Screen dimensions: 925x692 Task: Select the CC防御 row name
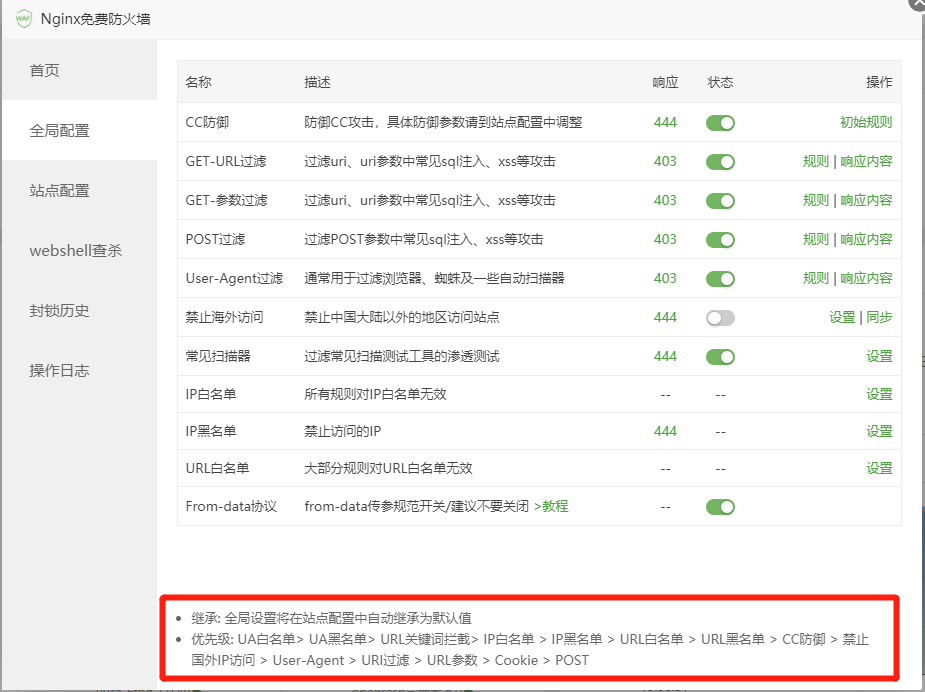tap(207, 122)
